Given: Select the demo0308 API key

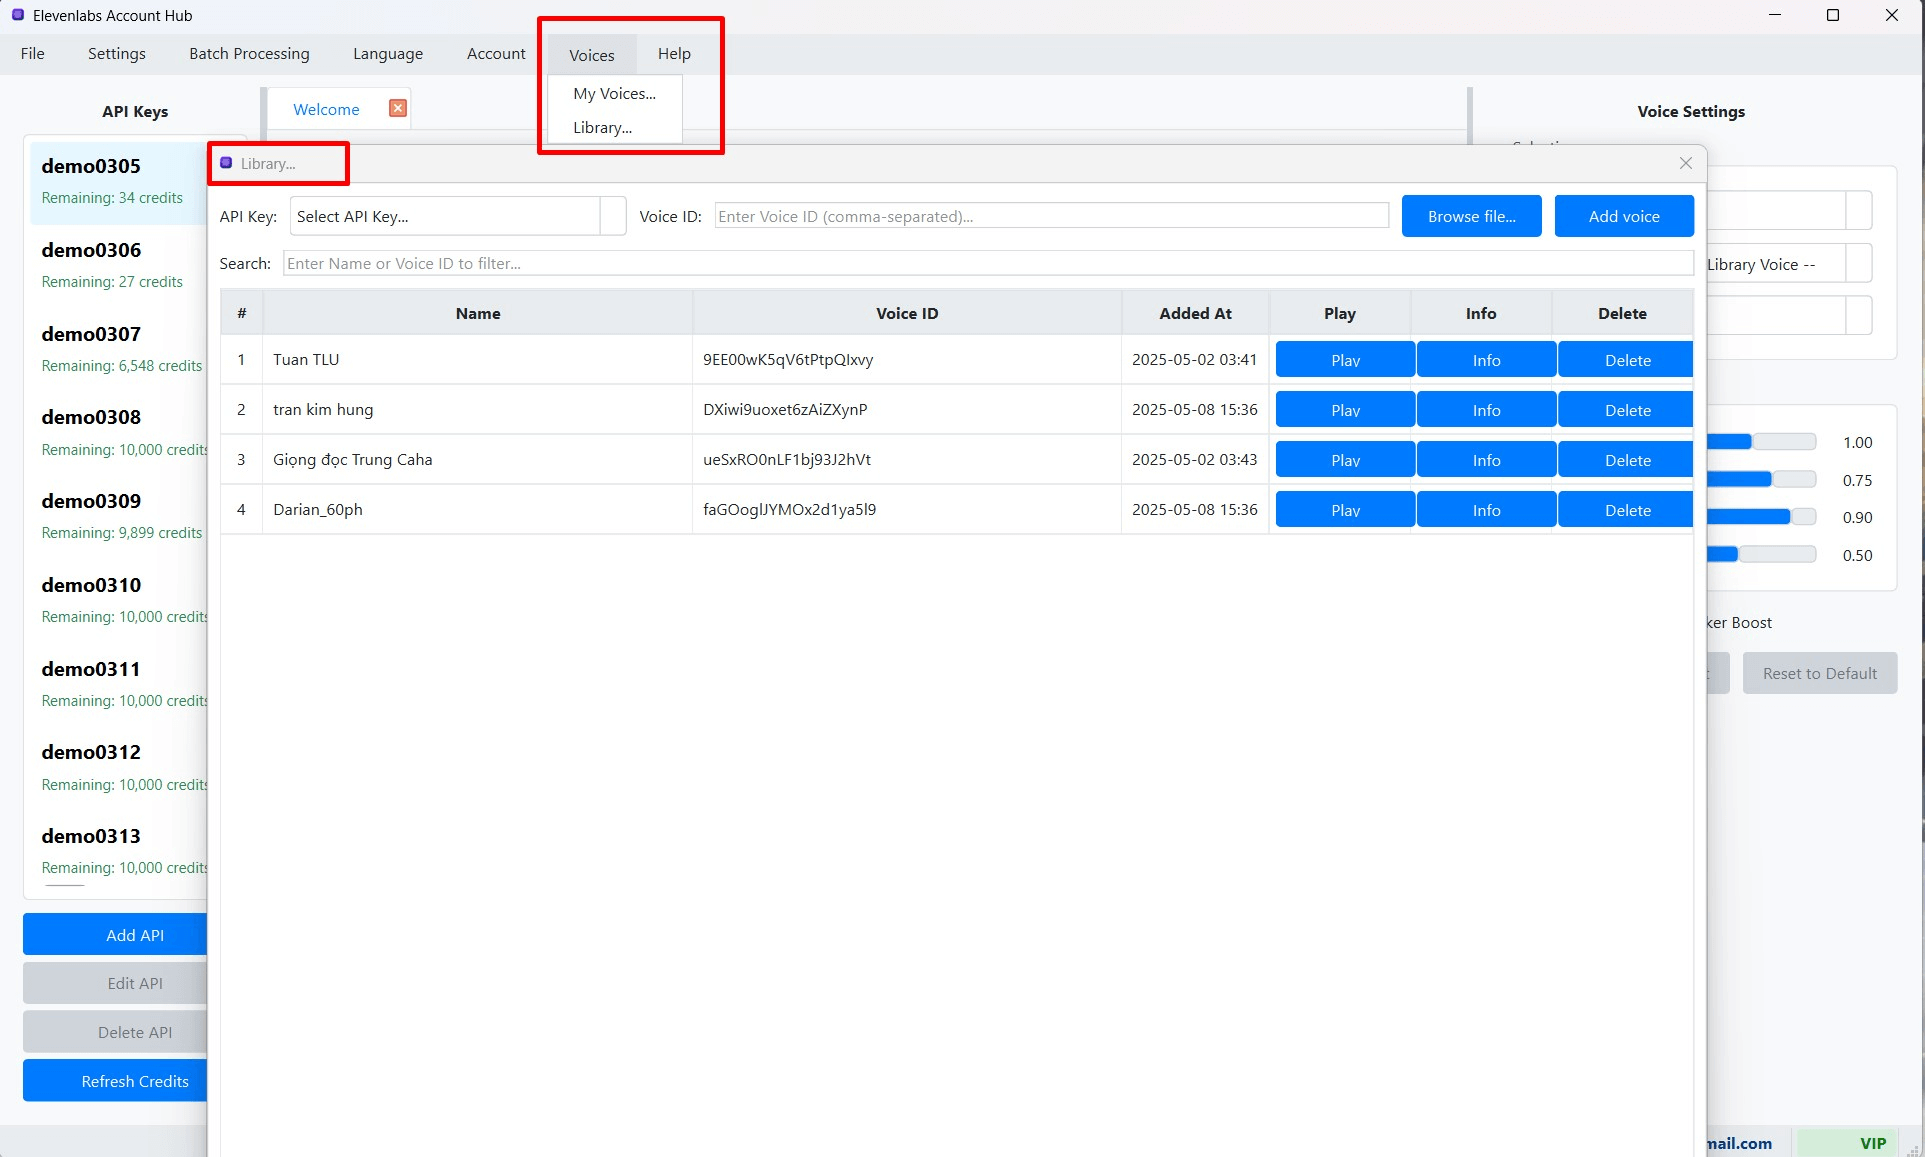Looking at the screenshot, I should (x=118, y=432).
